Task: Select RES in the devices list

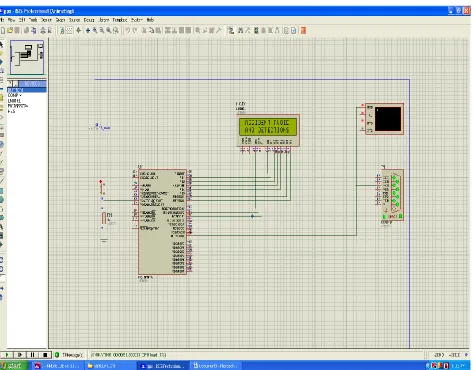Action: pyautogui.click(x=27, y=111)
